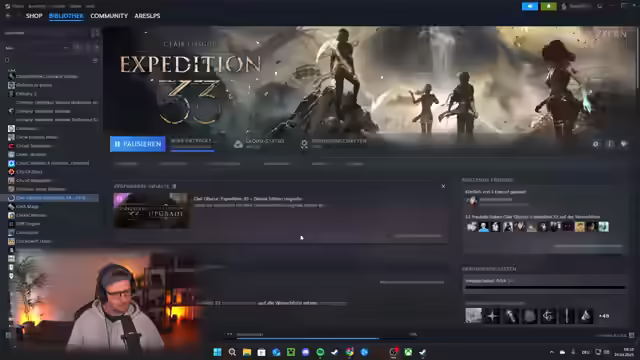Open the SHOP tab

coord(34,16)
